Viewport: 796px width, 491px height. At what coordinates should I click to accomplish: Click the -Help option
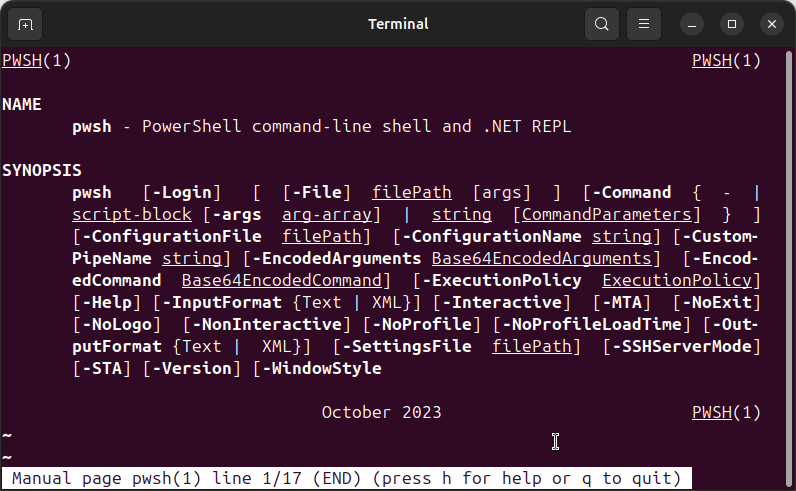click(107, 303)
